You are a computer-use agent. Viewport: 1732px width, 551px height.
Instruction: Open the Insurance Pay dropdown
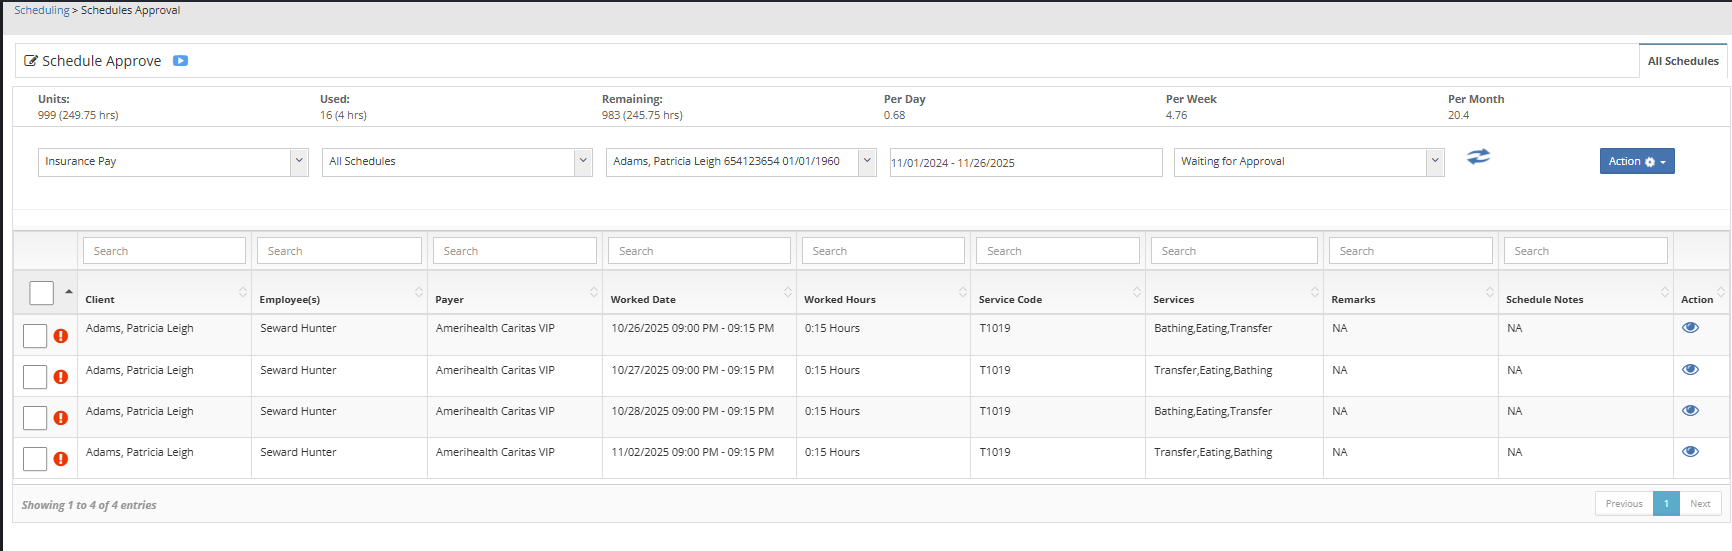point(173,162)
